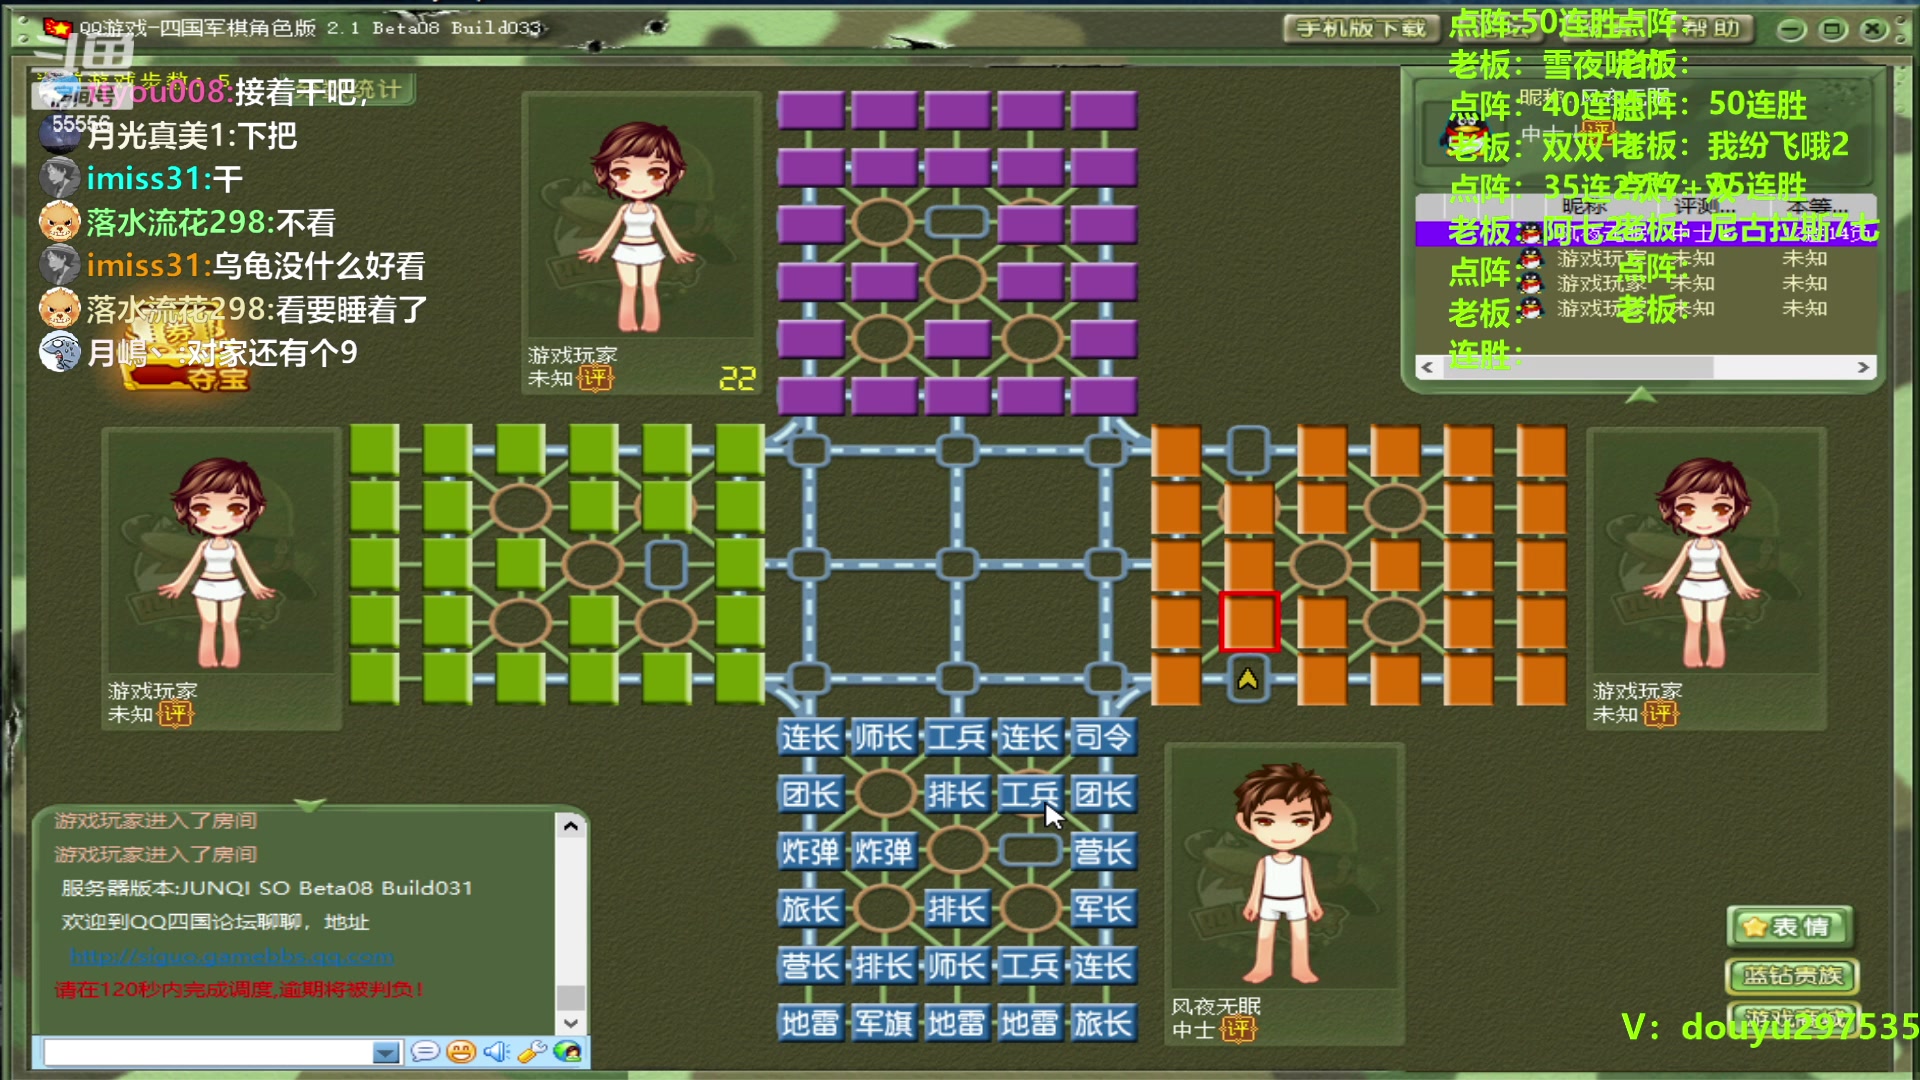The height and width of the screenshot is (1080, 1920).
Task: Select the 军旗 flag piece
Action: tap(884, 1024)
